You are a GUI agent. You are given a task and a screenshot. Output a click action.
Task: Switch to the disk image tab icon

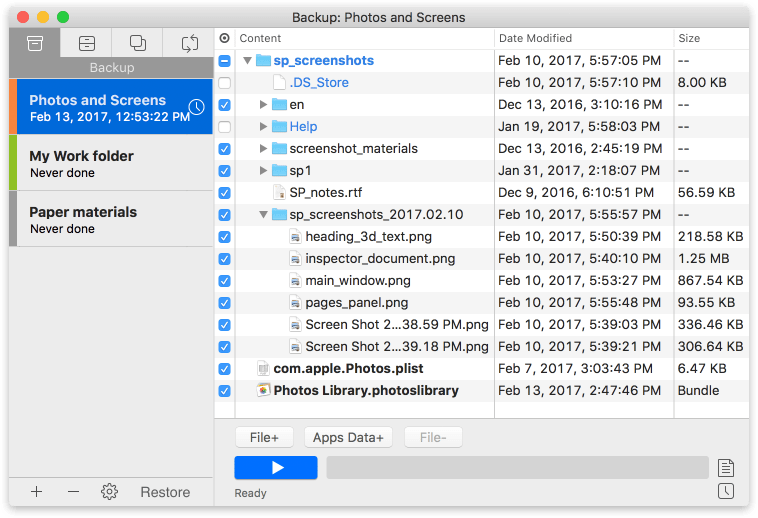87,43
